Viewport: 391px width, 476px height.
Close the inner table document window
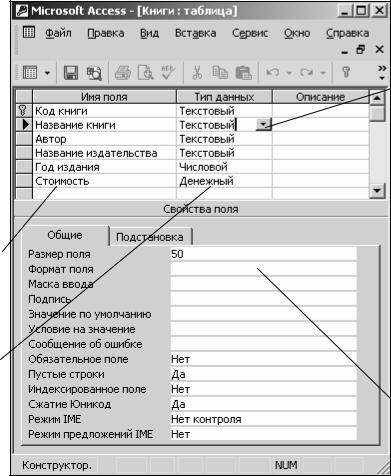[x=380, y=50]
